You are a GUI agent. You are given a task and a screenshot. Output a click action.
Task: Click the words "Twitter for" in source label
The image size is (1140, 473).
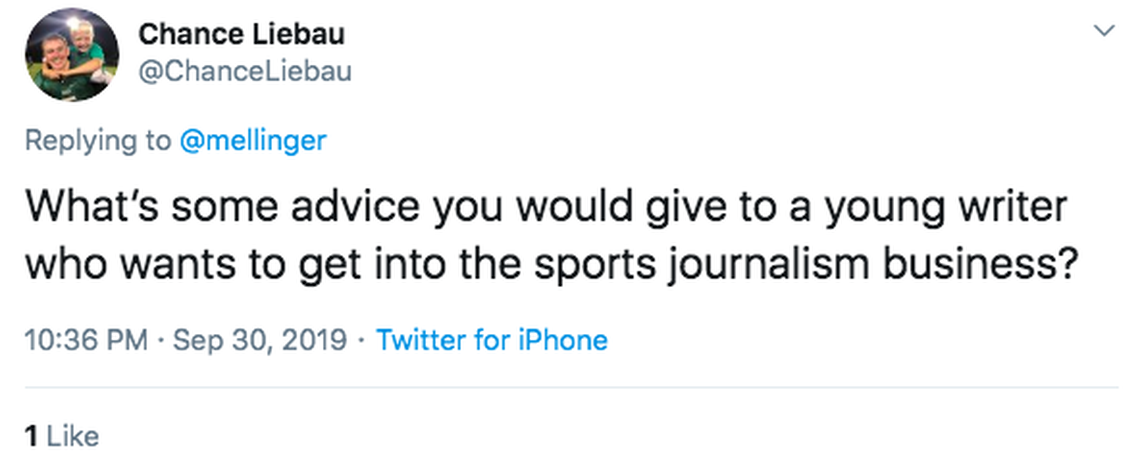[440, 340]
